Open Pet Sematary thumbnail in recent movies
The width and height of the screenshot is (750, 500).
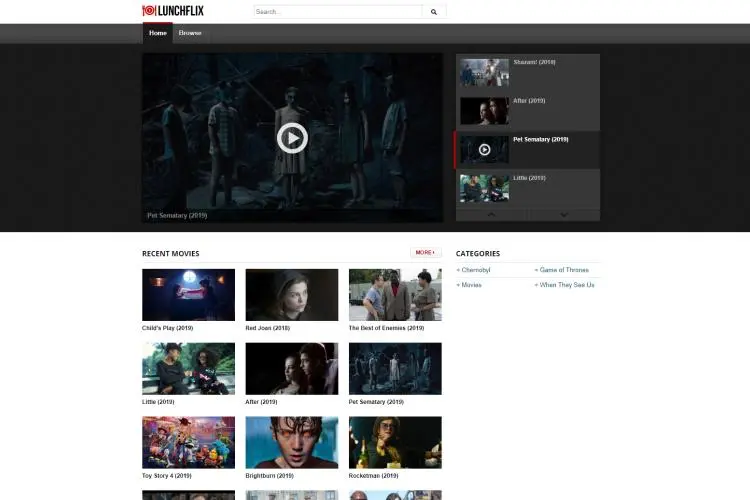point(395,368)
